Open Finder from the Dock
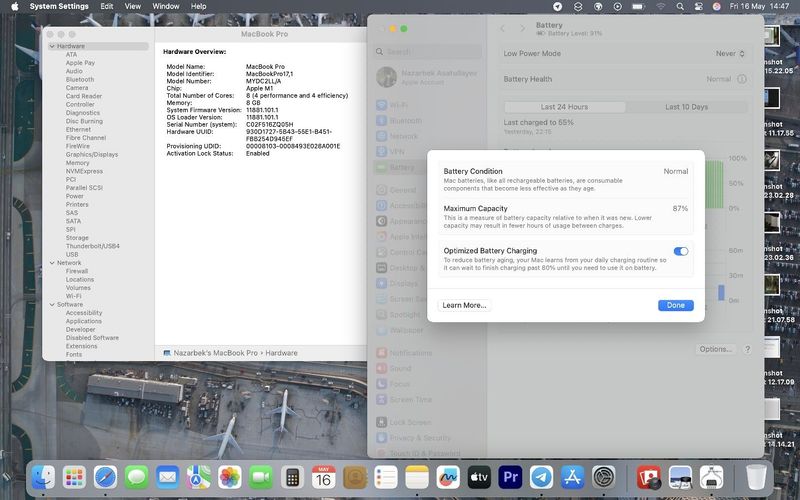 (43, 478)
